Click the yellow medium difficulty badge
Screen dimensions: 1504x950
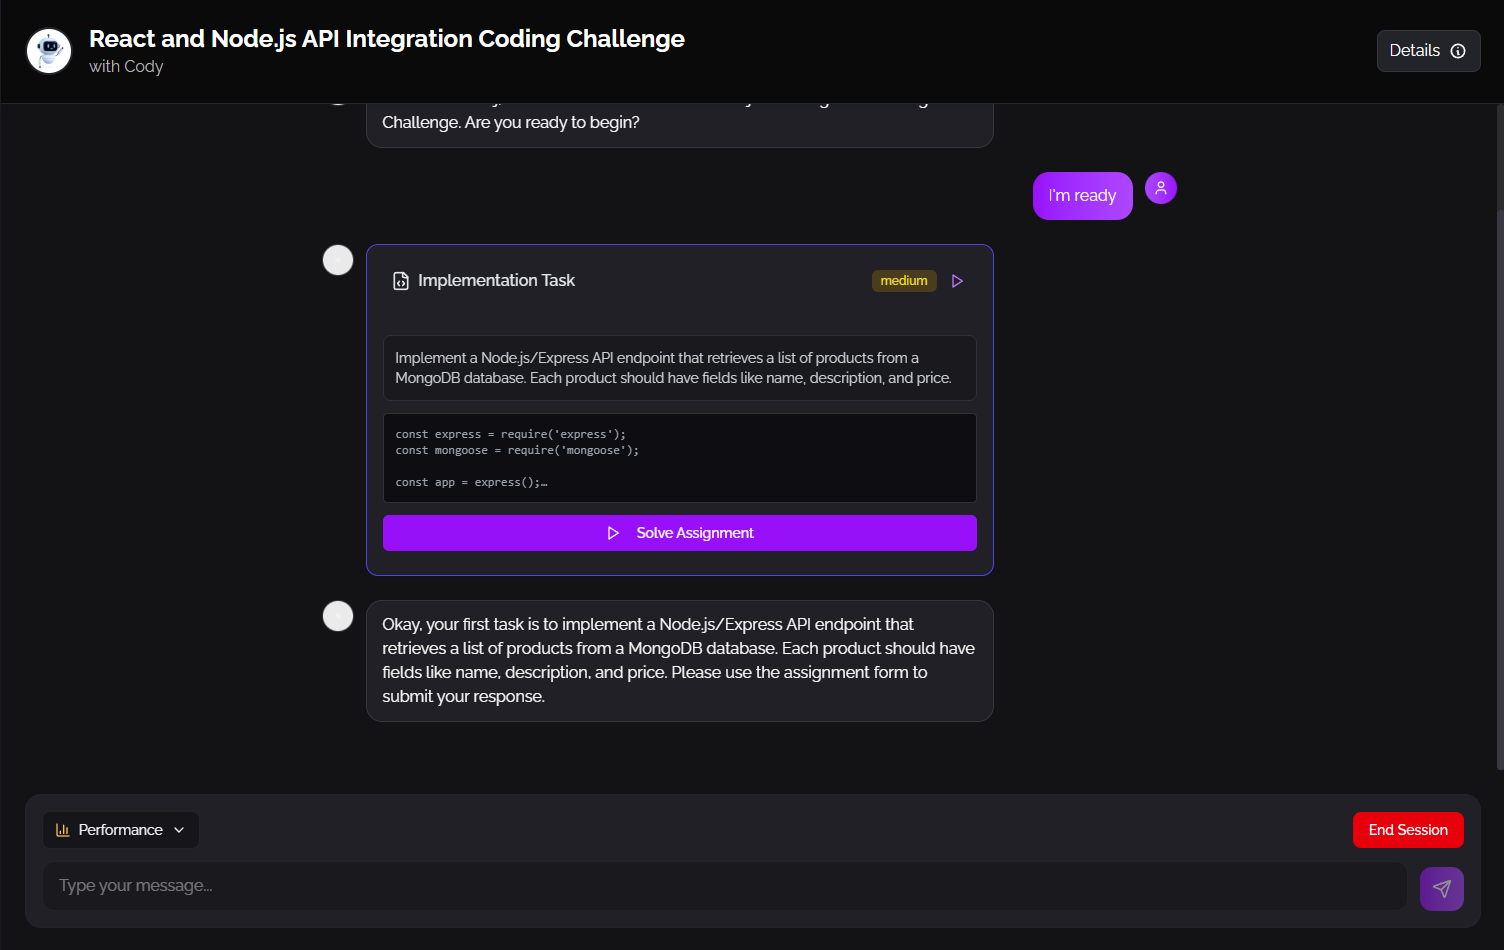(903, 281)
